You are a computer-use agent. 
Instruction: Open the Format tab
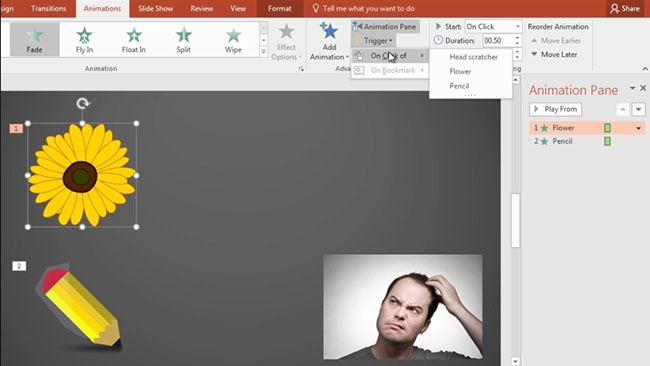279,8
